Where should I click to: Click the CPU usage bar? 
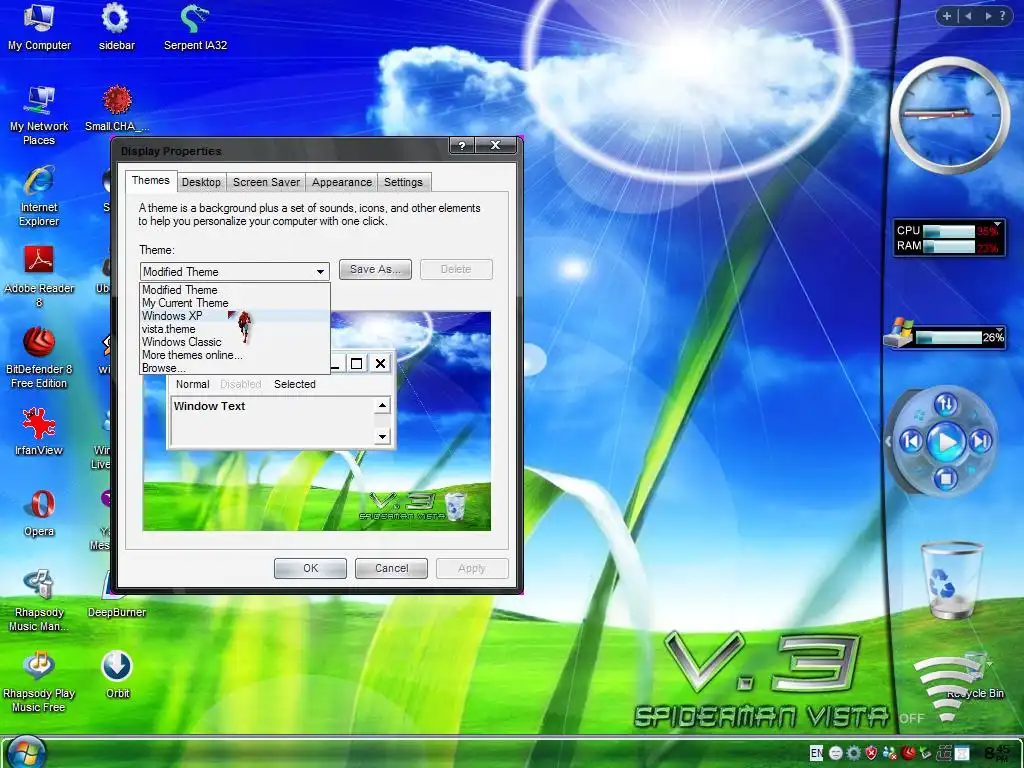(x=949, y=231)
